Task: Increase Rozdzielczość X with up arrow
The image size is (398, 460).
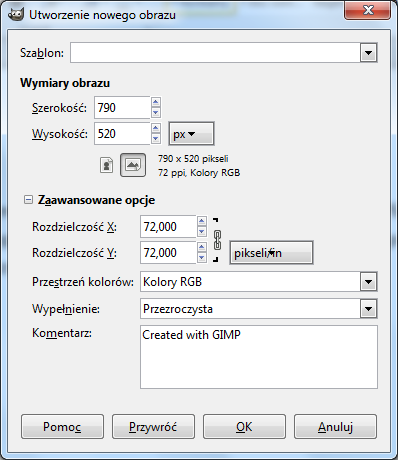Action: [x=202, y=221]
